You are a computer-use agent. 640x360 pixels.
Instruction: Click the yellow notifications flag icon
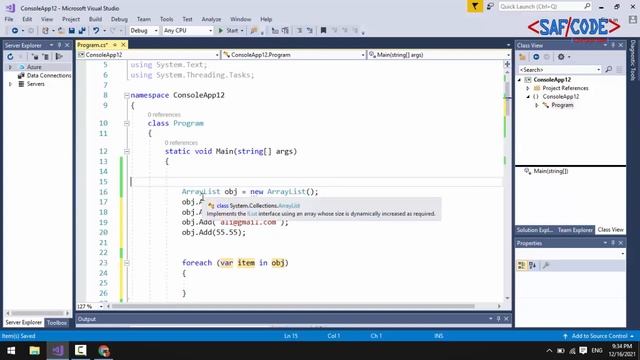coord(475,7)
